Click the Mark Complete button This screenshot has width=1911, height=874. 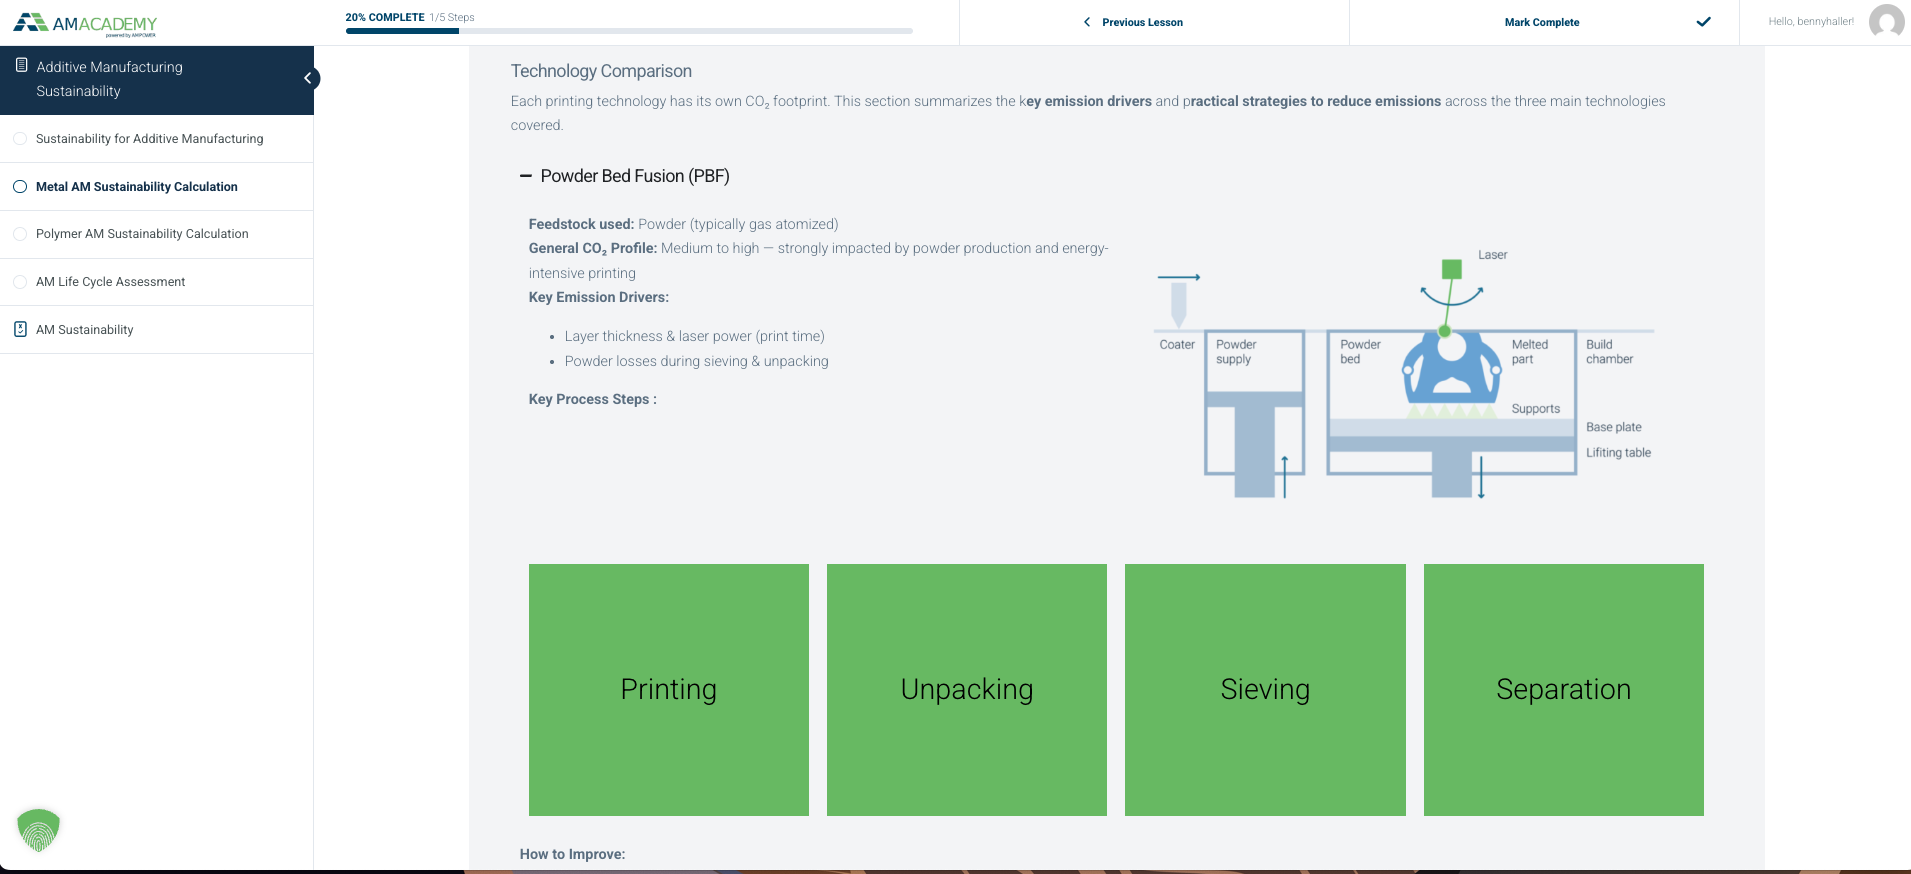pos(1544,22)
